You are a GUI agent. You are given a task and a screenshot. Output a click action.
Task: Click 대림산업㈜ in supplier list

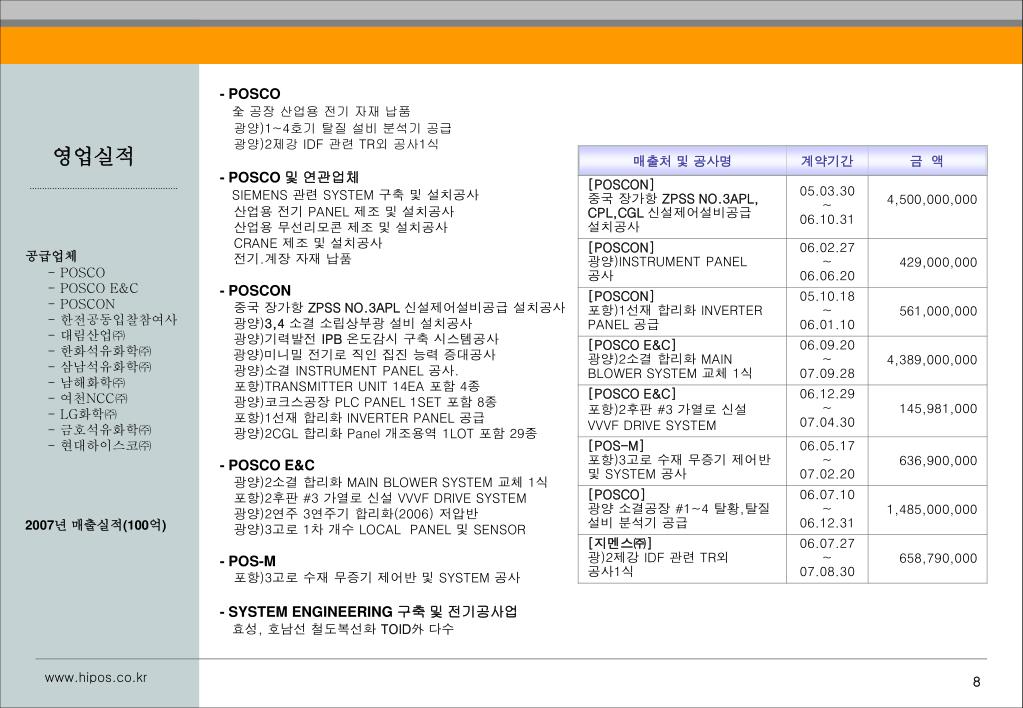pyautogui.click(x=93, y=335)
